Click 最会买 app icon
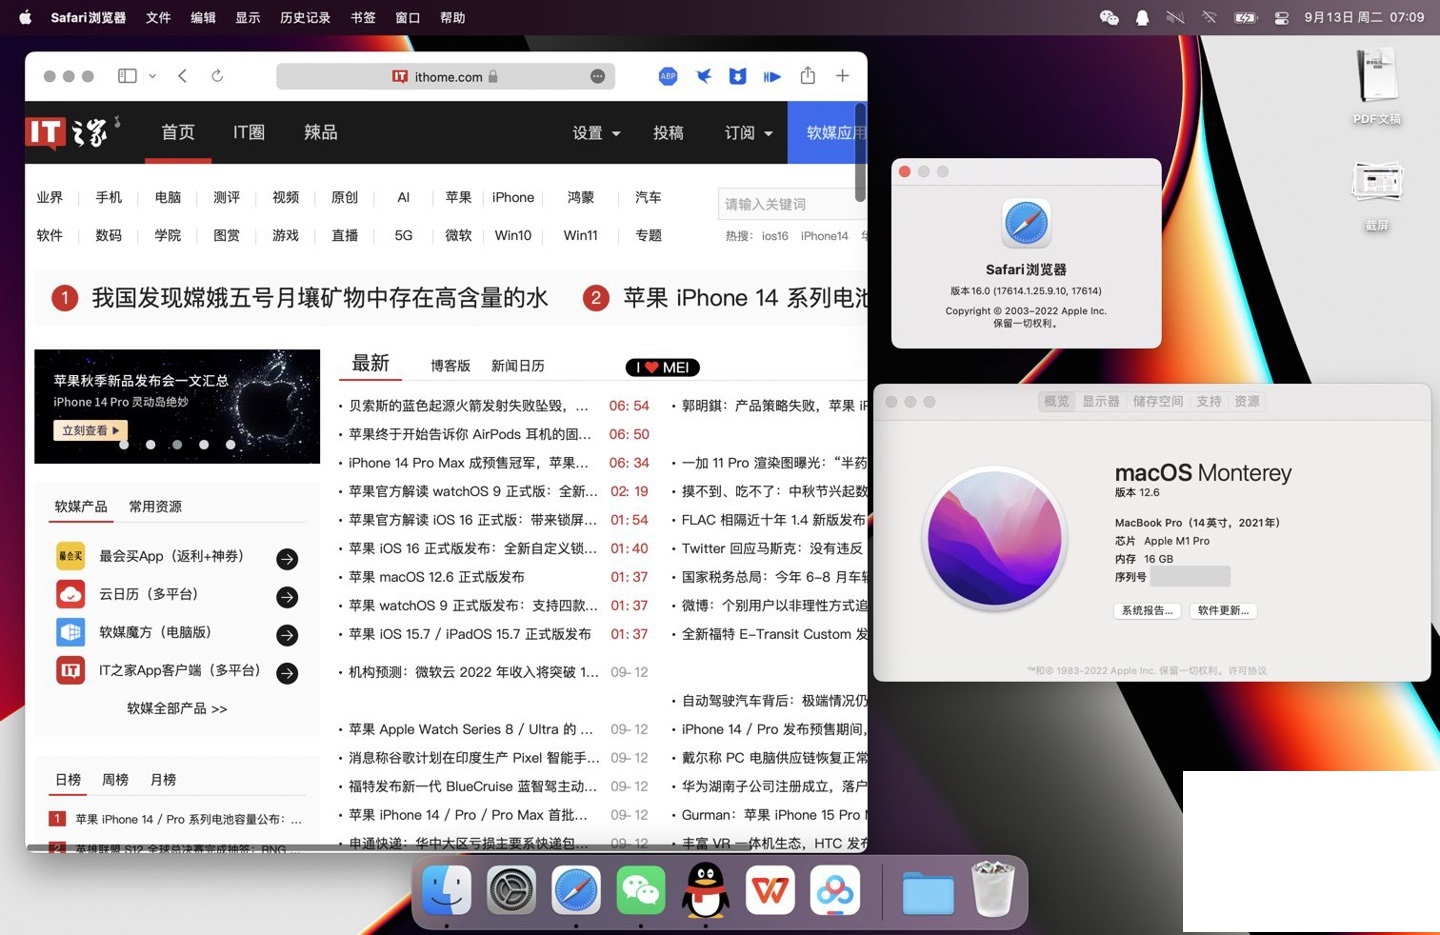Viewport: 1440px width, 935px height. pos(70,556)
